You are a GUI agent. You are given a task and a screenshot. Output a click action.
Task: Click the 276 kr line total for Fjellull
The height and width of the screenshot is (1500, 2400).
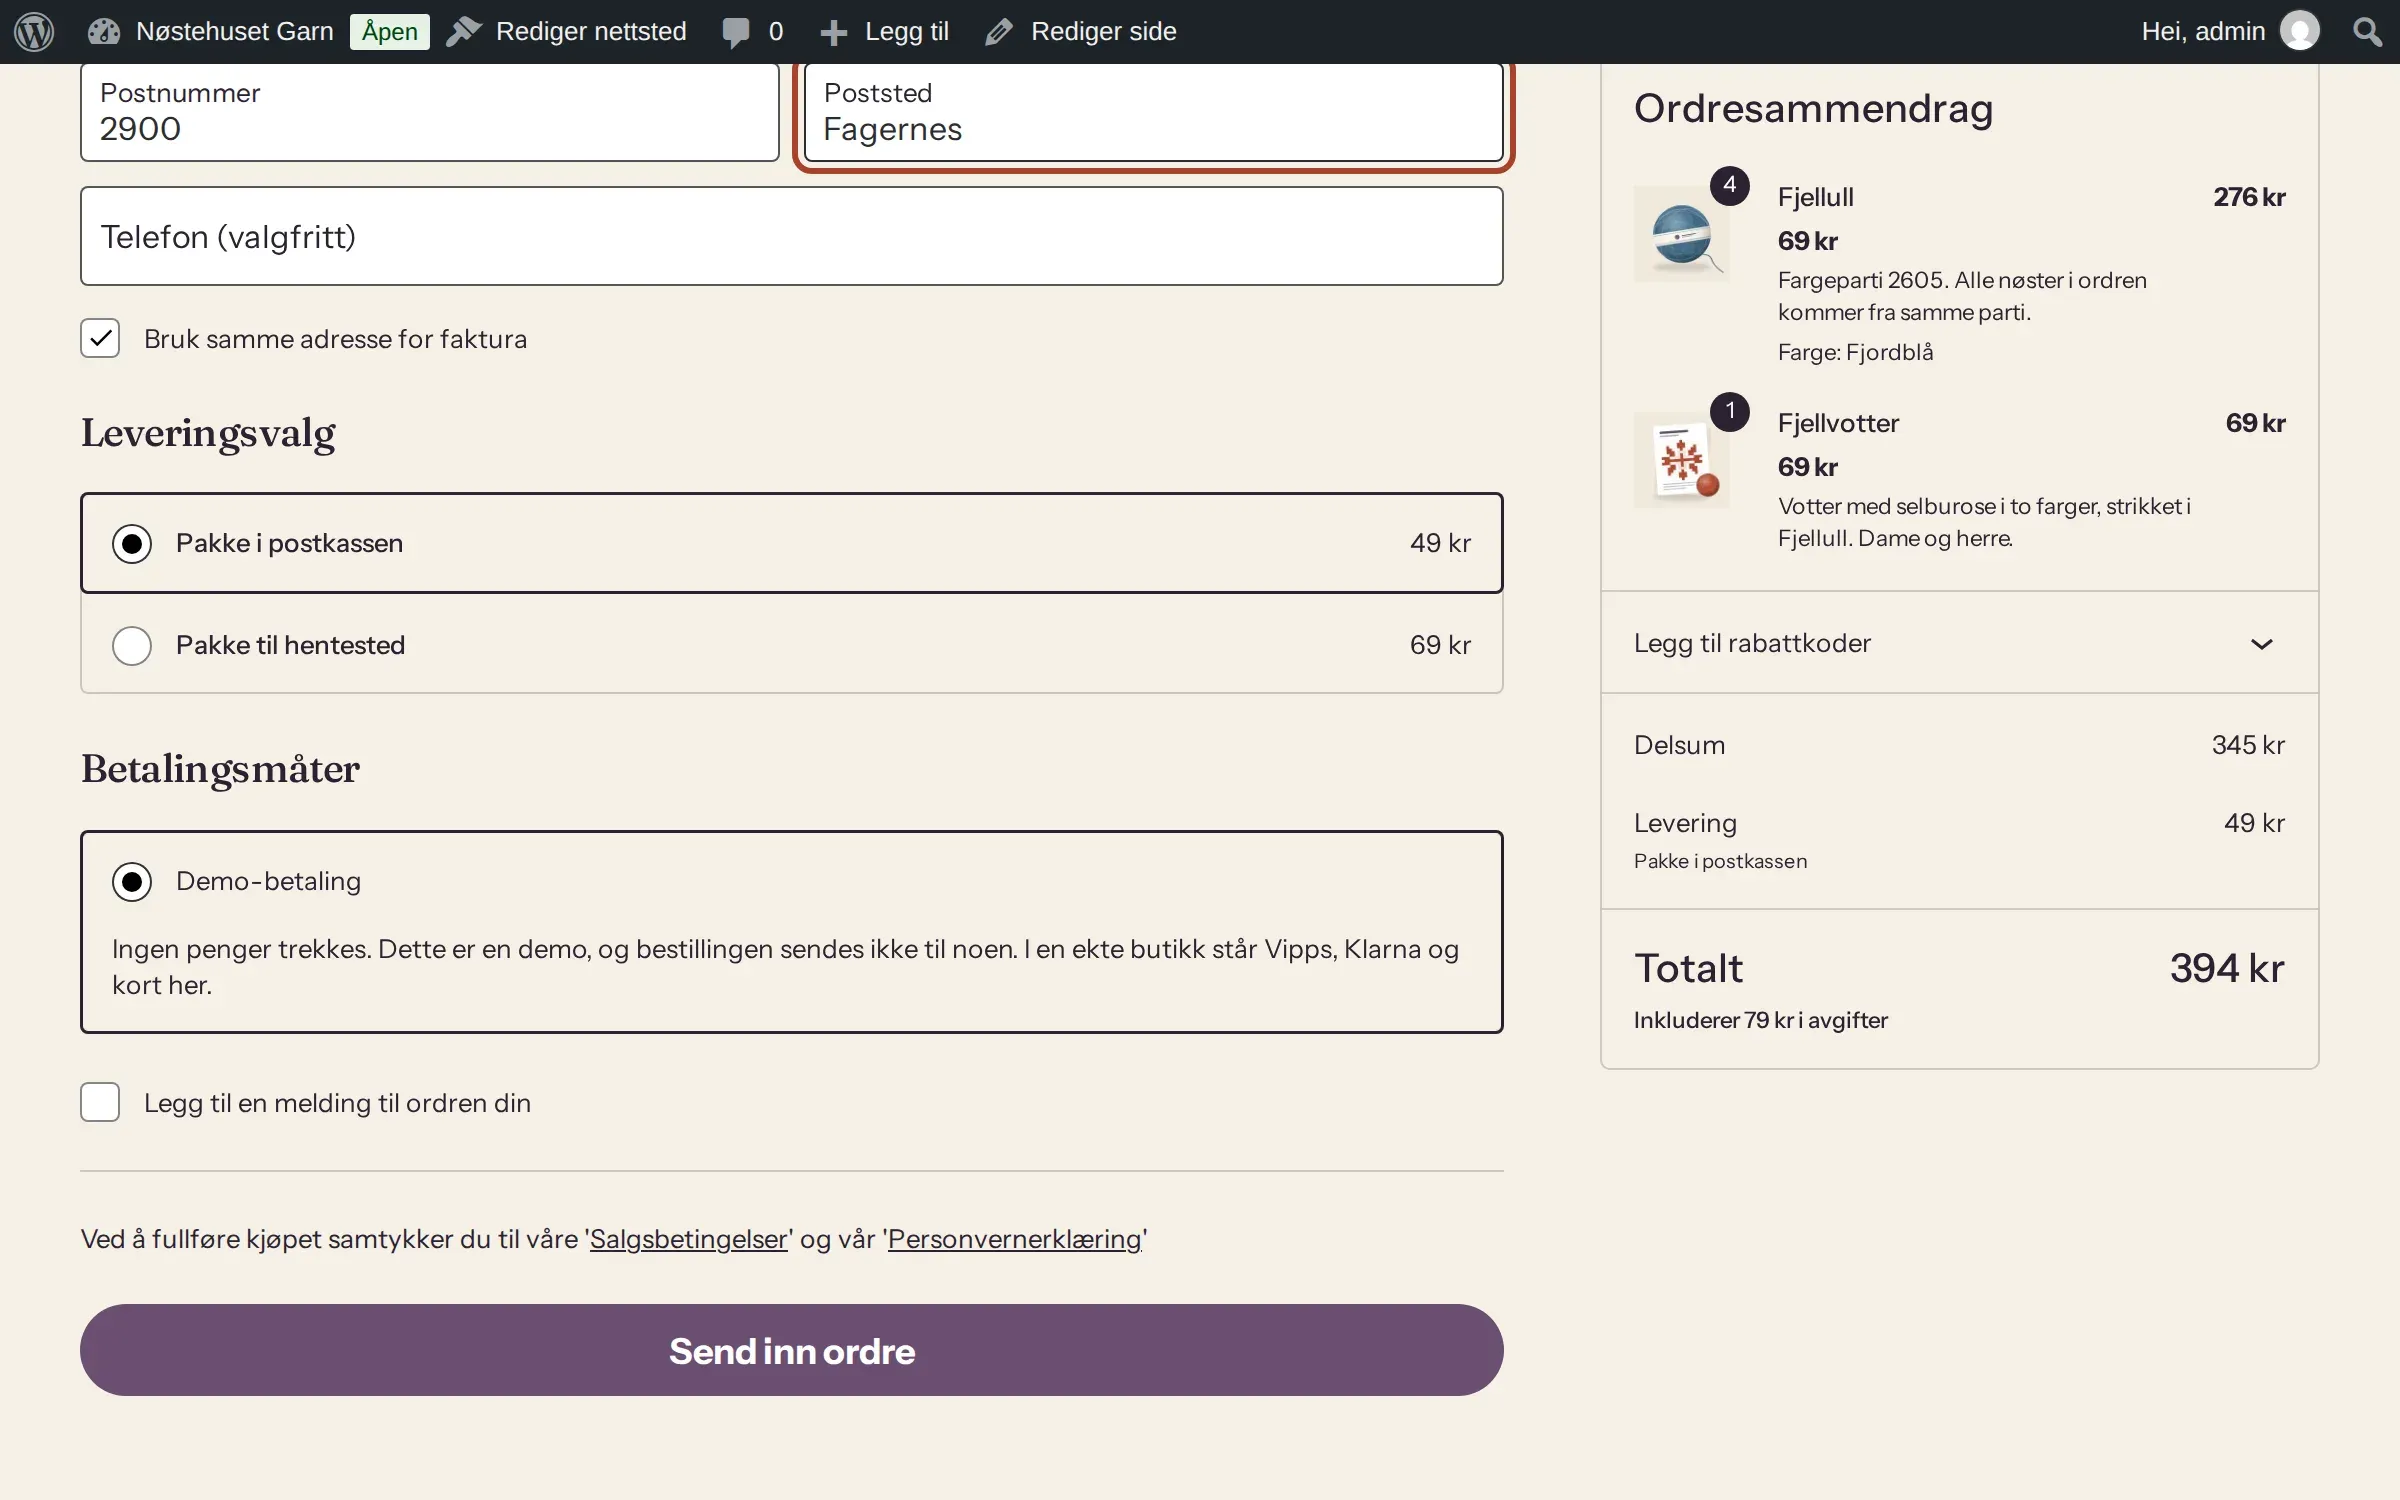(x=2249, y=197)
